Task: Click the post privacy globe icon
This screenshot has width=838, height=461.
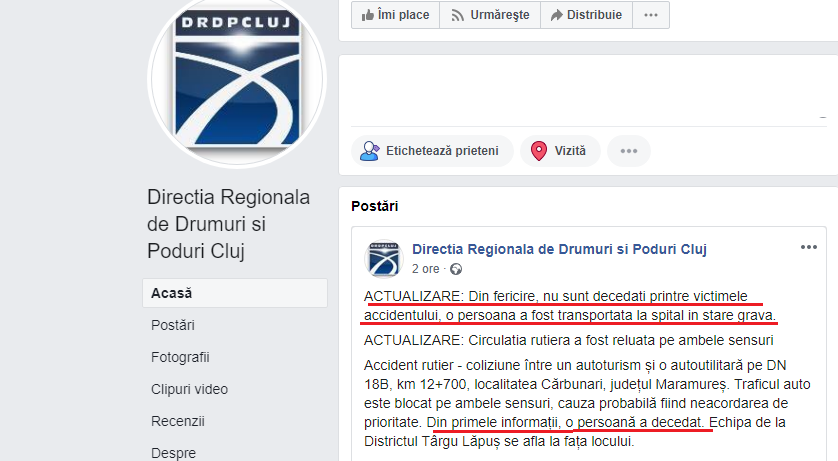Action: [456, 269]
